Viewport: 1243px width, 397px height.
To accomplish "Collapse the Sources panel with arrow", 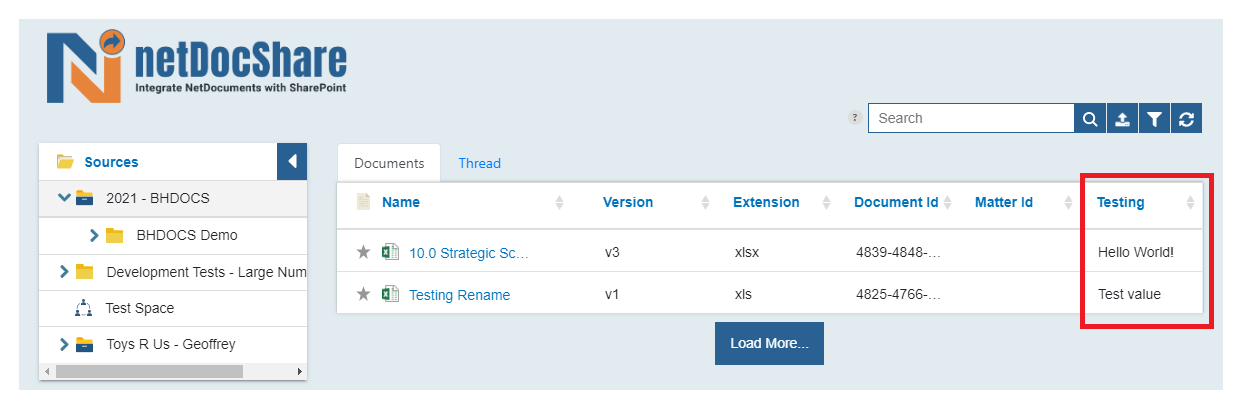I will tap(292, 161).
